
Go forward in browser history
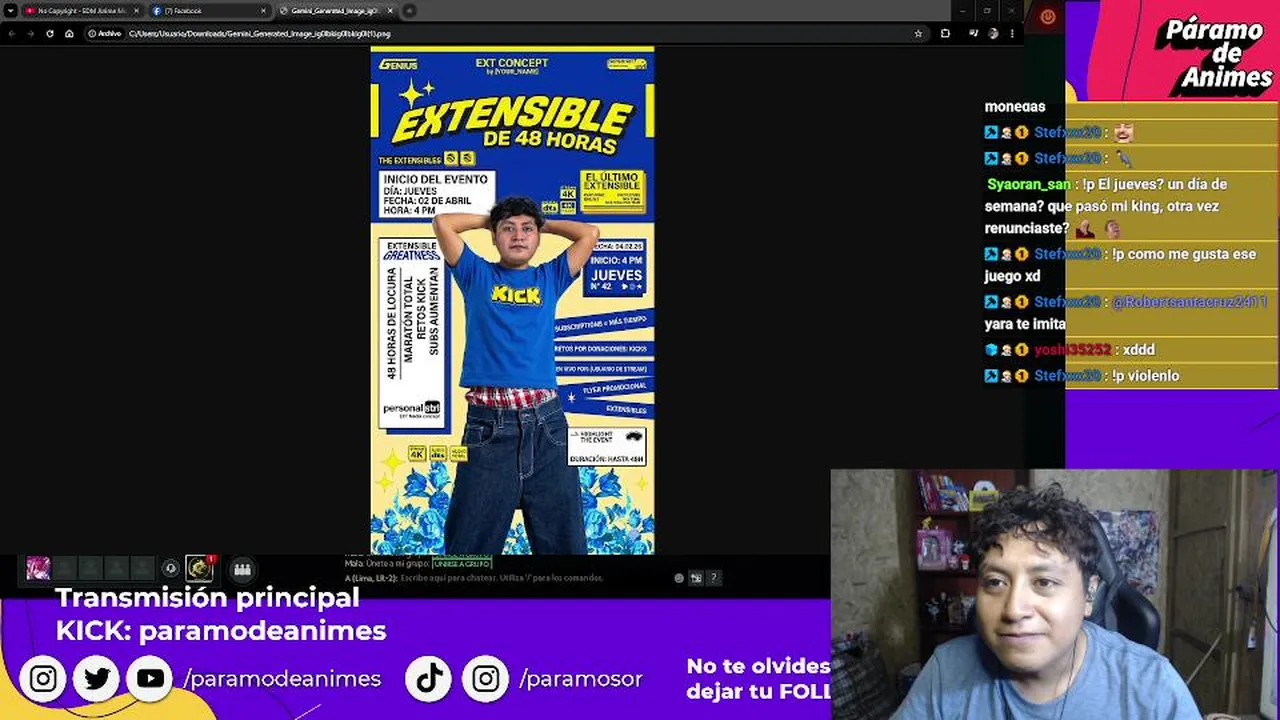31,33
